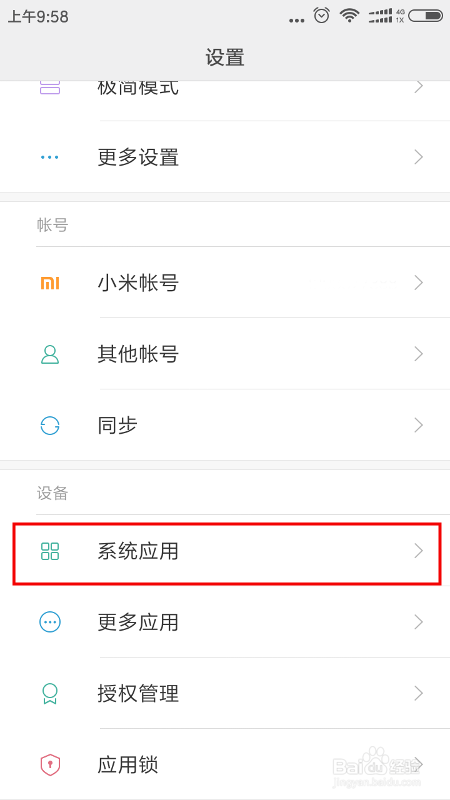Open the 应用锁 settings row
Viewport: 450px width, 800px height.
(x=225, y=764)
